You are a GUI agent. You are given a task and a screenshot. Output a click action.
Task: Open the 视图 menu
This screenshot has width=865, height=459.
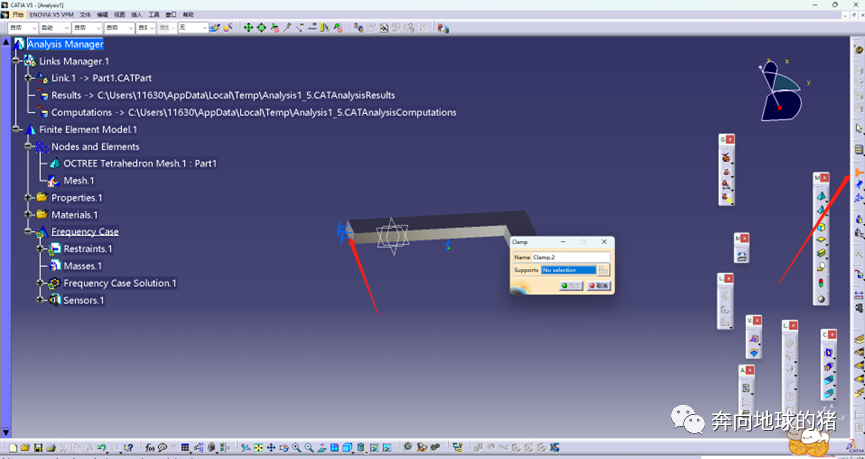(x=119, y=14)
